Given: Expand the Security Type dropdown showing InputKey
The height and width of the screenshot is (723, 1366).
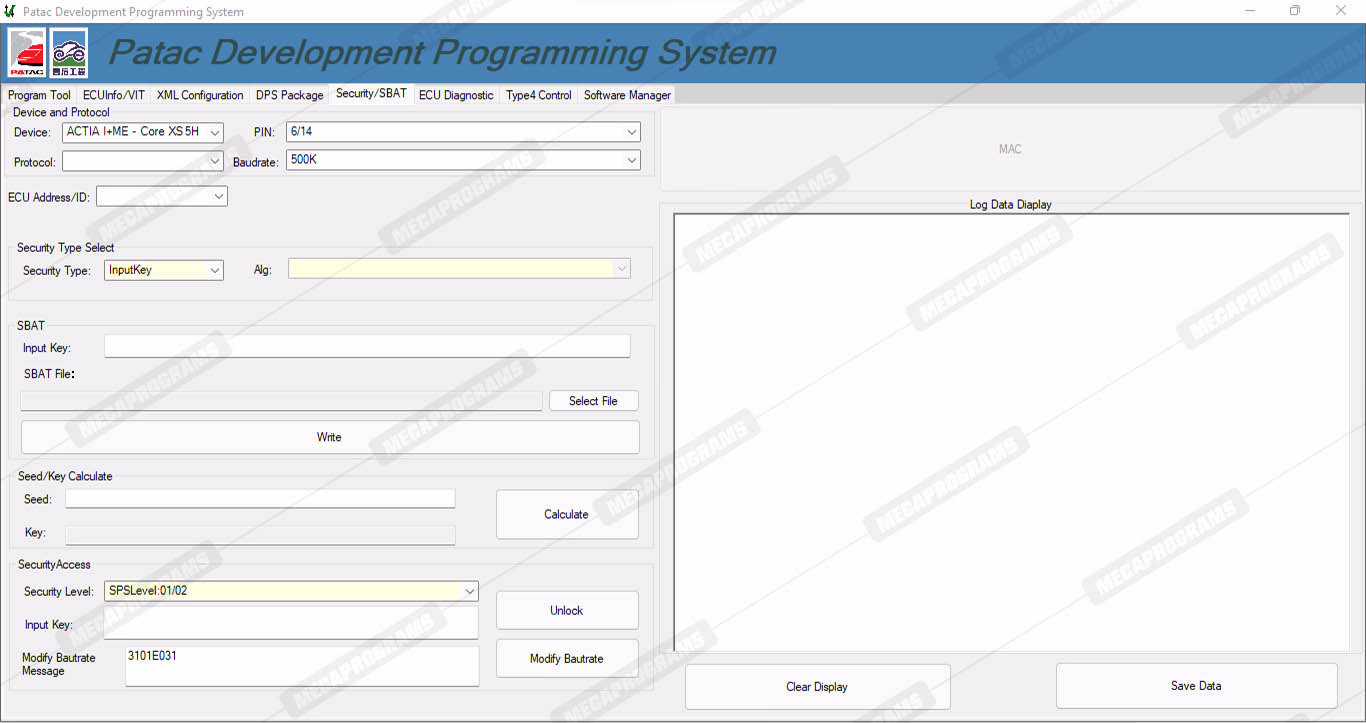Looking at the screenshot, I should [x=164, y=270].
